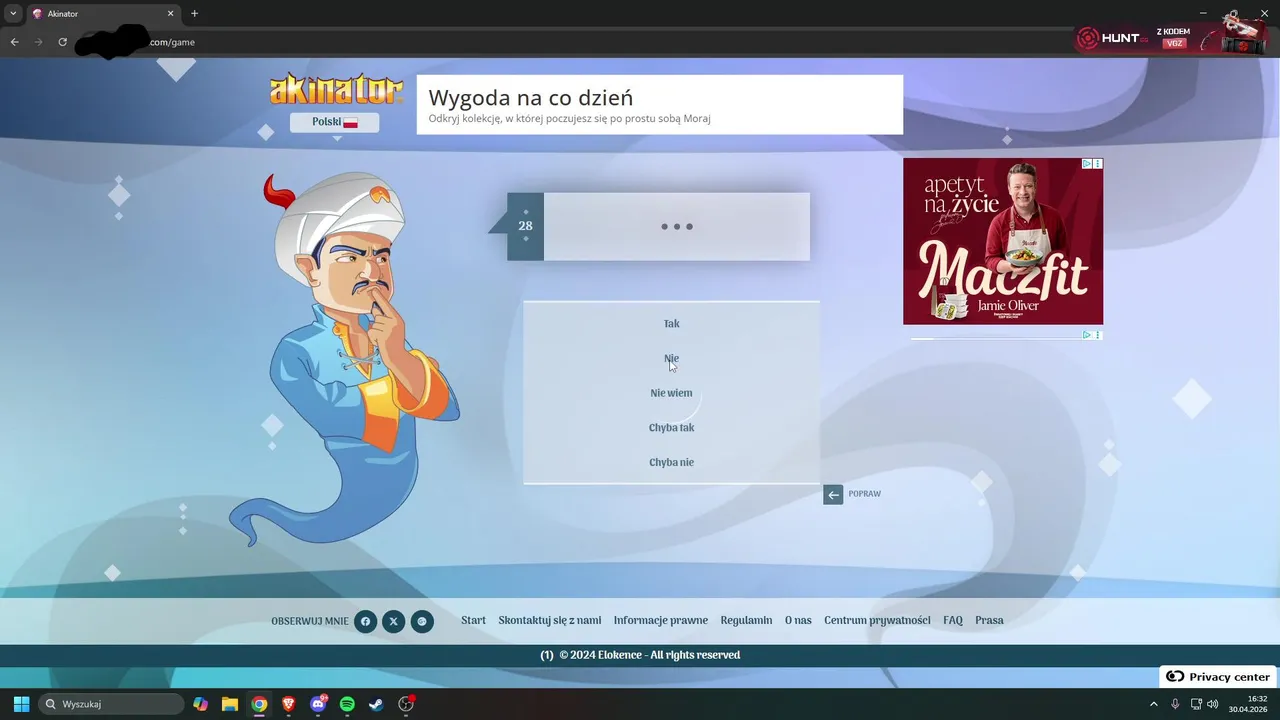Open the Facebook follow icon
The image size is (1280, 720).
coord(365,621)
